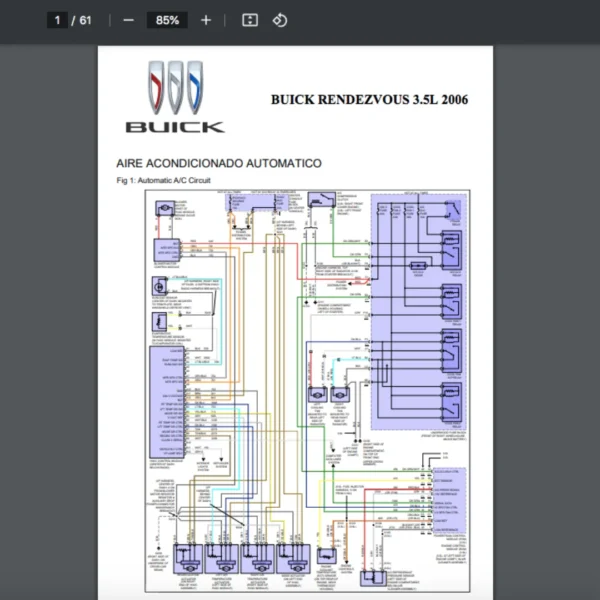Click the zoom out minus button
The image size is (600, 600).
[128, 20]
